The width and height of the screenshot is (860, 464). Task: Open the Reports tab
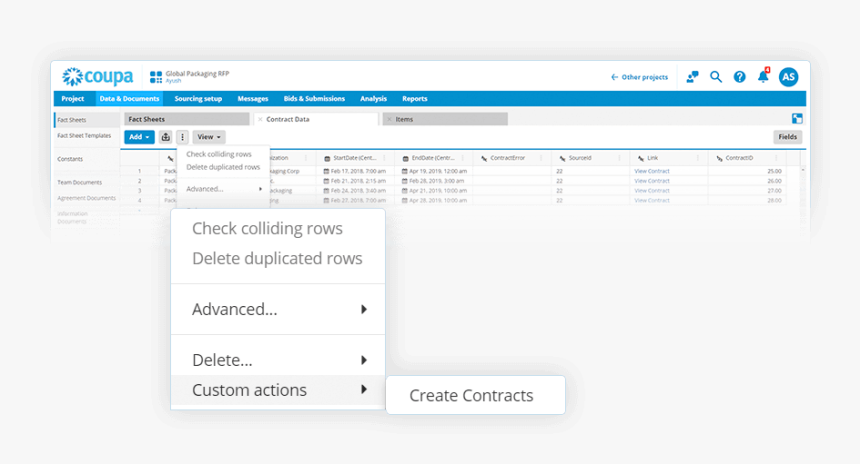(415, 99)
